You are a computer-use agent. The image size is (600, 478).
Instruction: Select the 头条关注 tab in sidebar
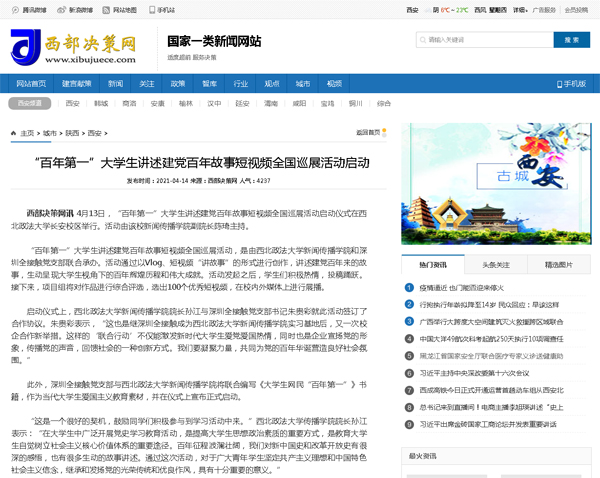pyautogui.click(x=496, y=264)
